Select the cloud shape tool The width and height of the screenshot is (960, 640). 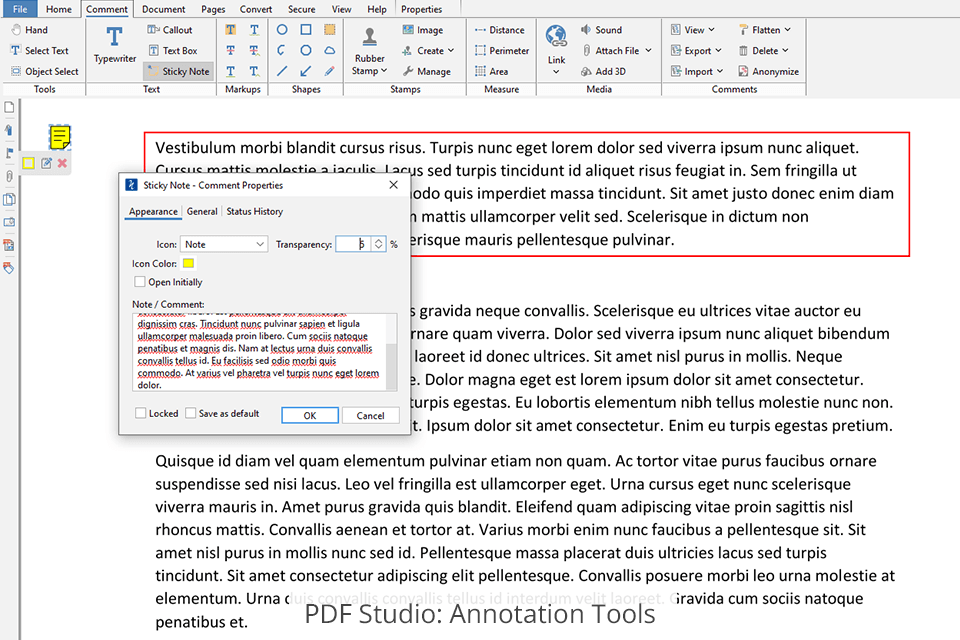[329, 50]
